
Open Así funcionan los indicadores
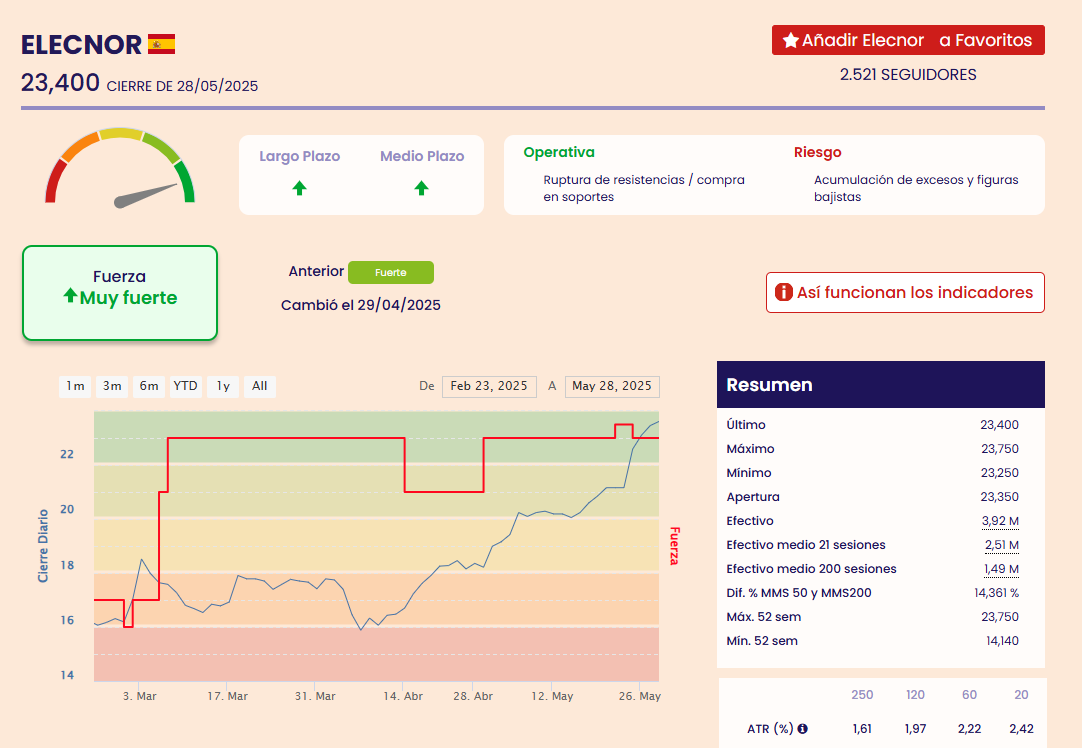(x=905, y=293)
